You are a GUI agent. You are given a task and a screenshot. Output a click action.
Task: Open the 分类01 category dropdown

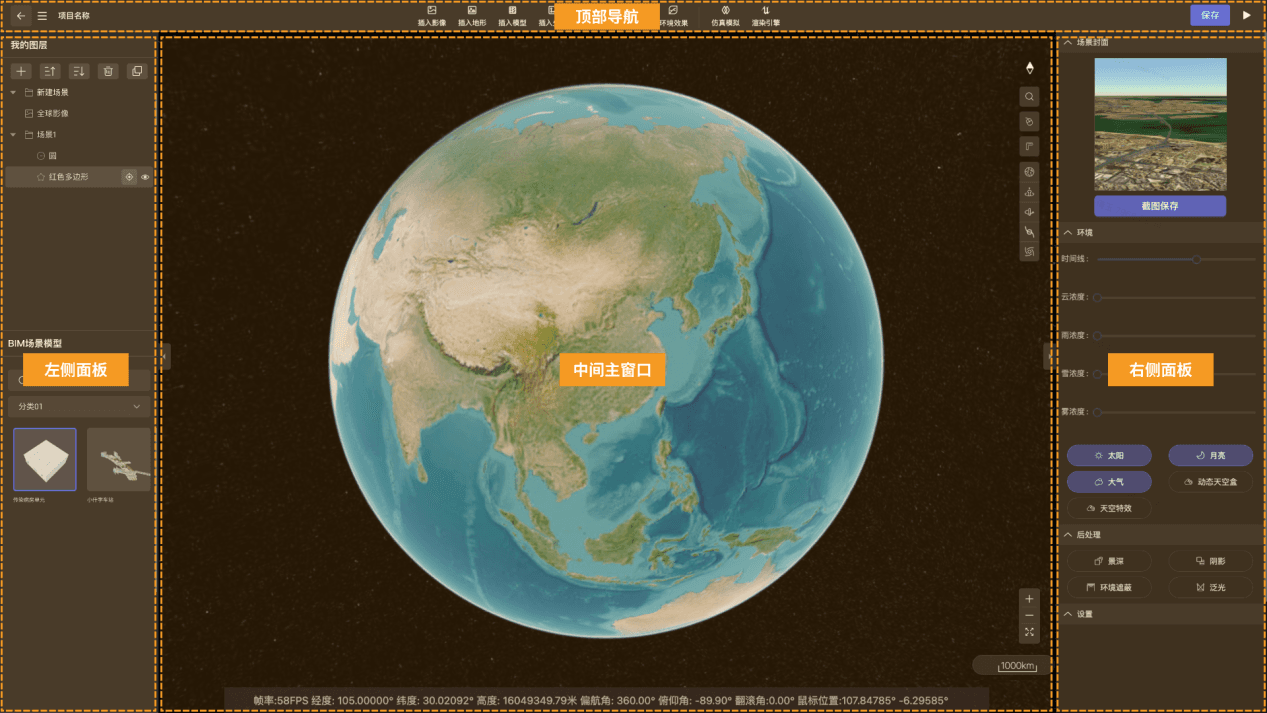pos(78,407)
